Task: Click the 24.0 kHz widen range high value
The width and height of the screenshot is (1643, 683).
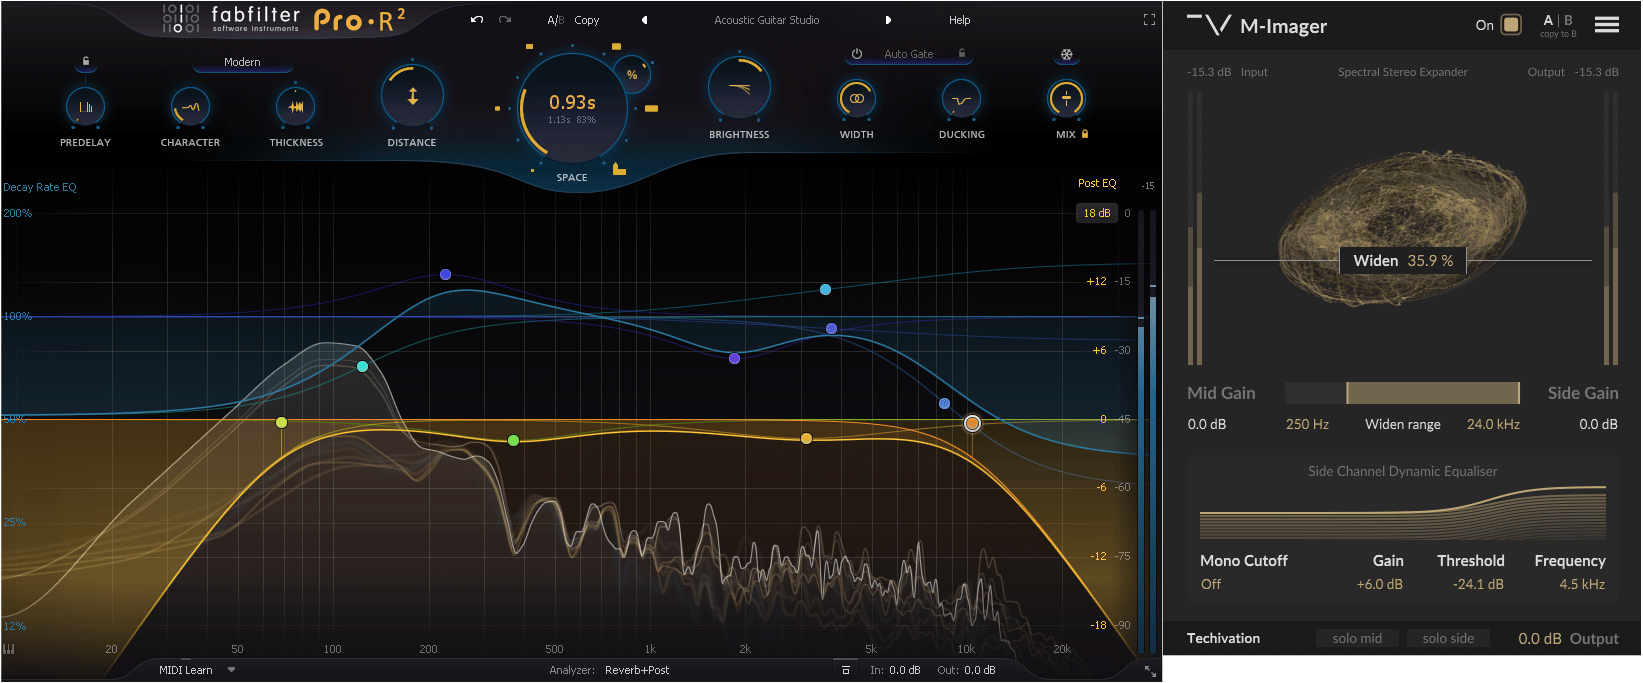Action: (x=1493, y=424)
